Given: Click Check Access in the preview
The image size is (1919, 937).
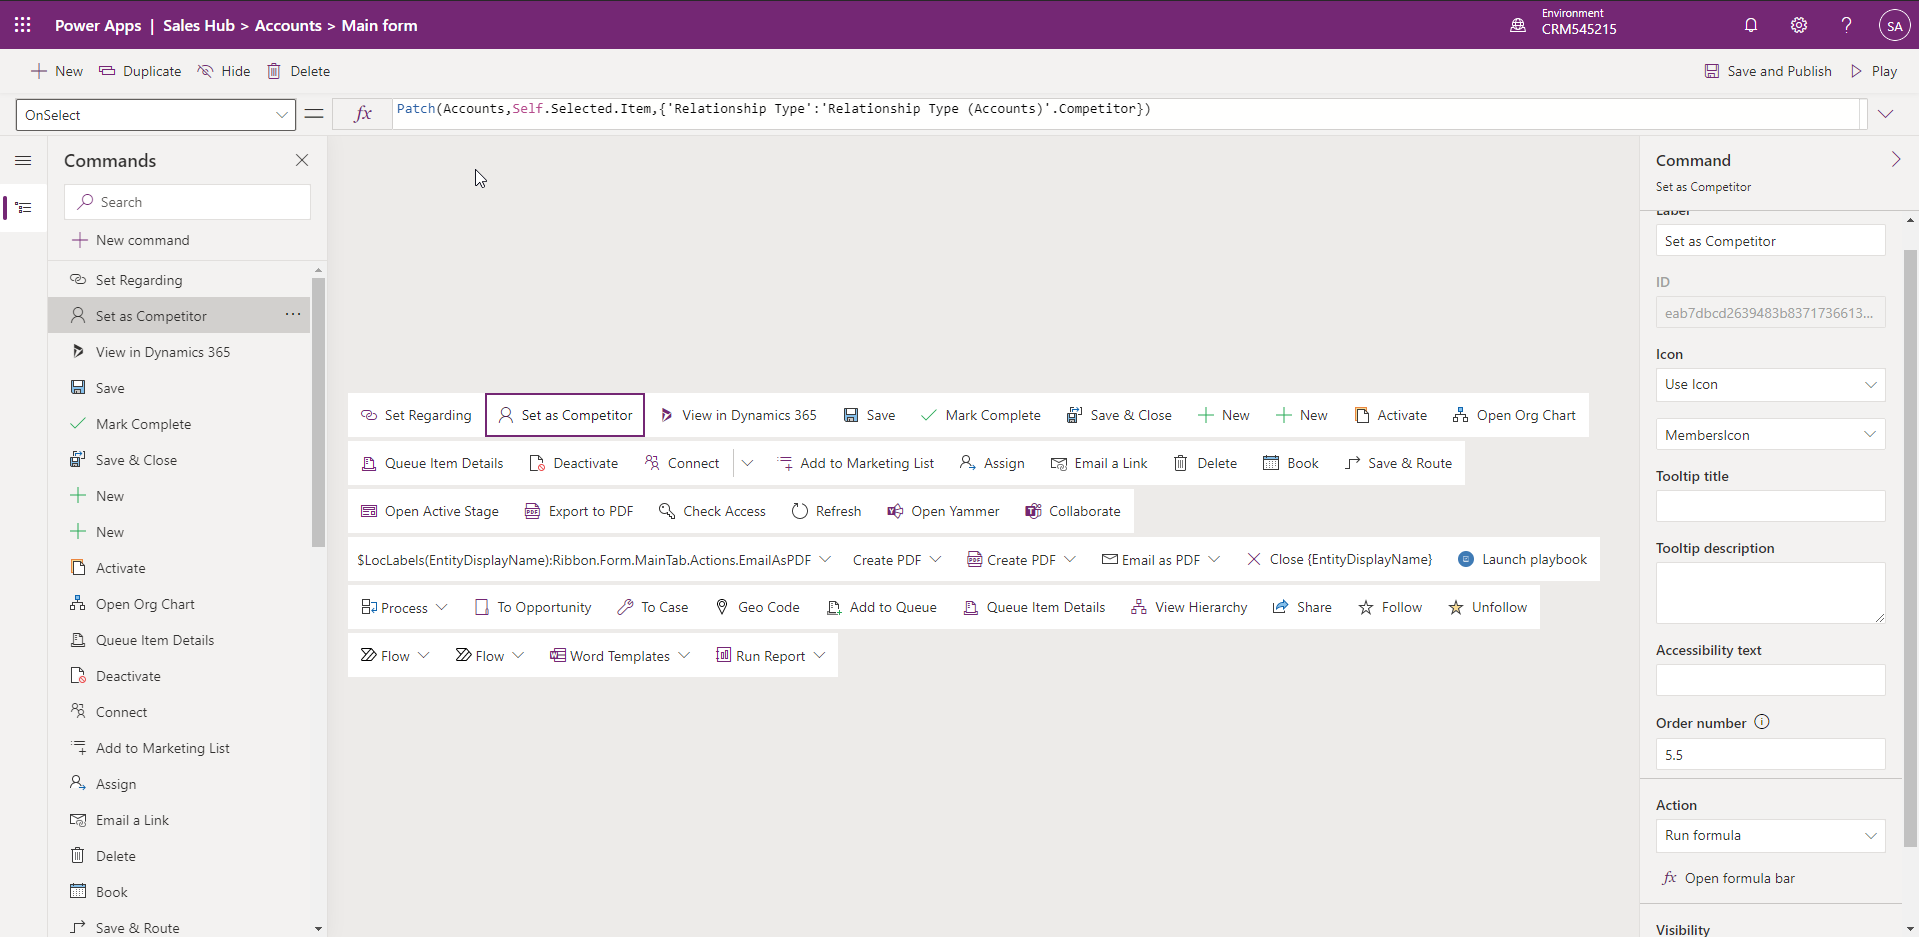Looking at the screenshot, I should tap(712, 511).
